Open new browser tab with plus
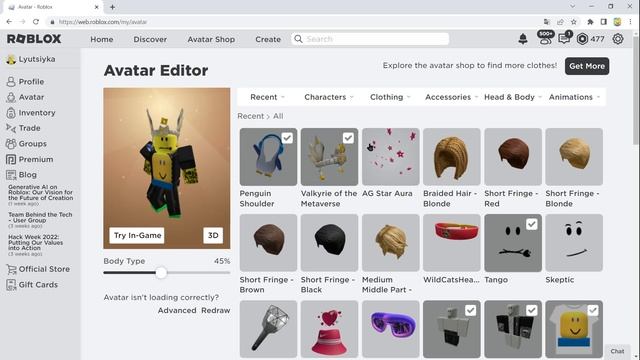 112,7
